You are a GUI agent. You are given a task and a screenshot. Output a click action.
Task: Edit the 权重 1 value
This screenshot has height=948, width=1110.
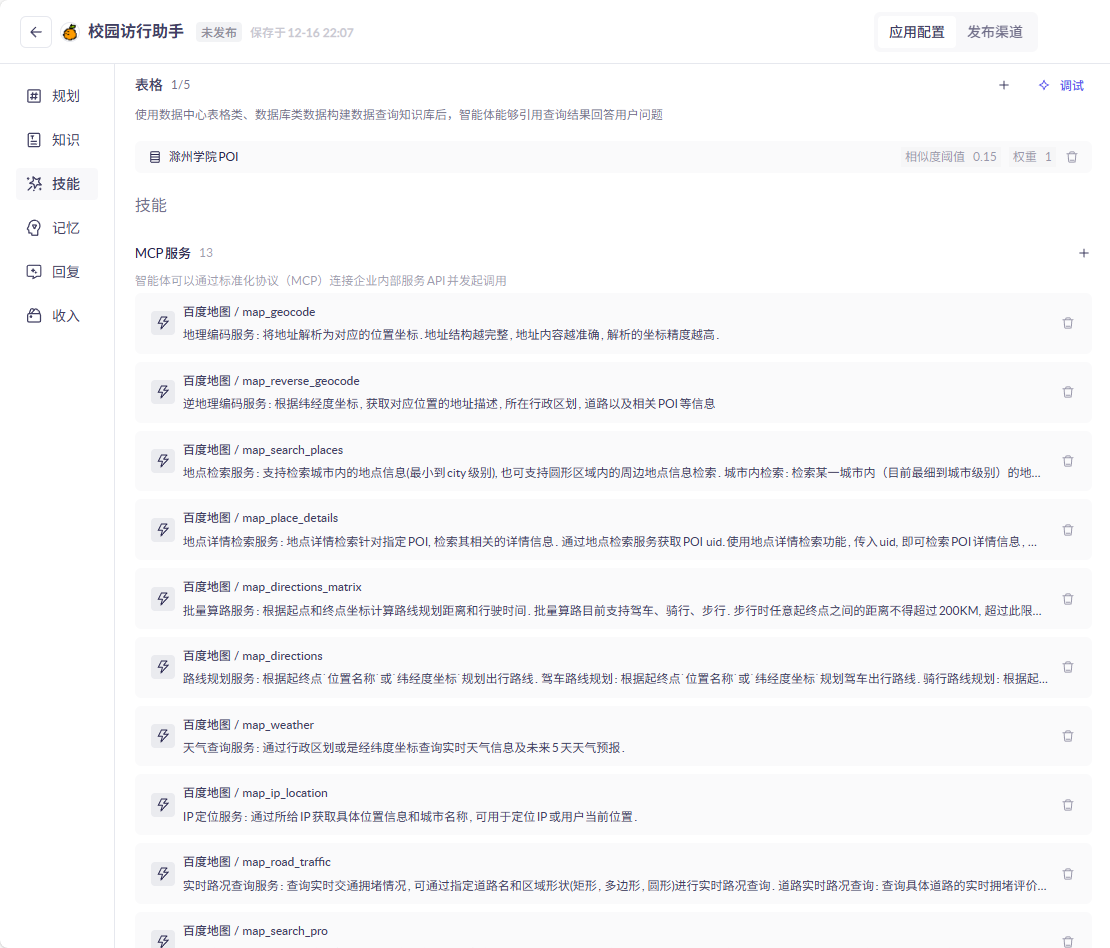1031,156
